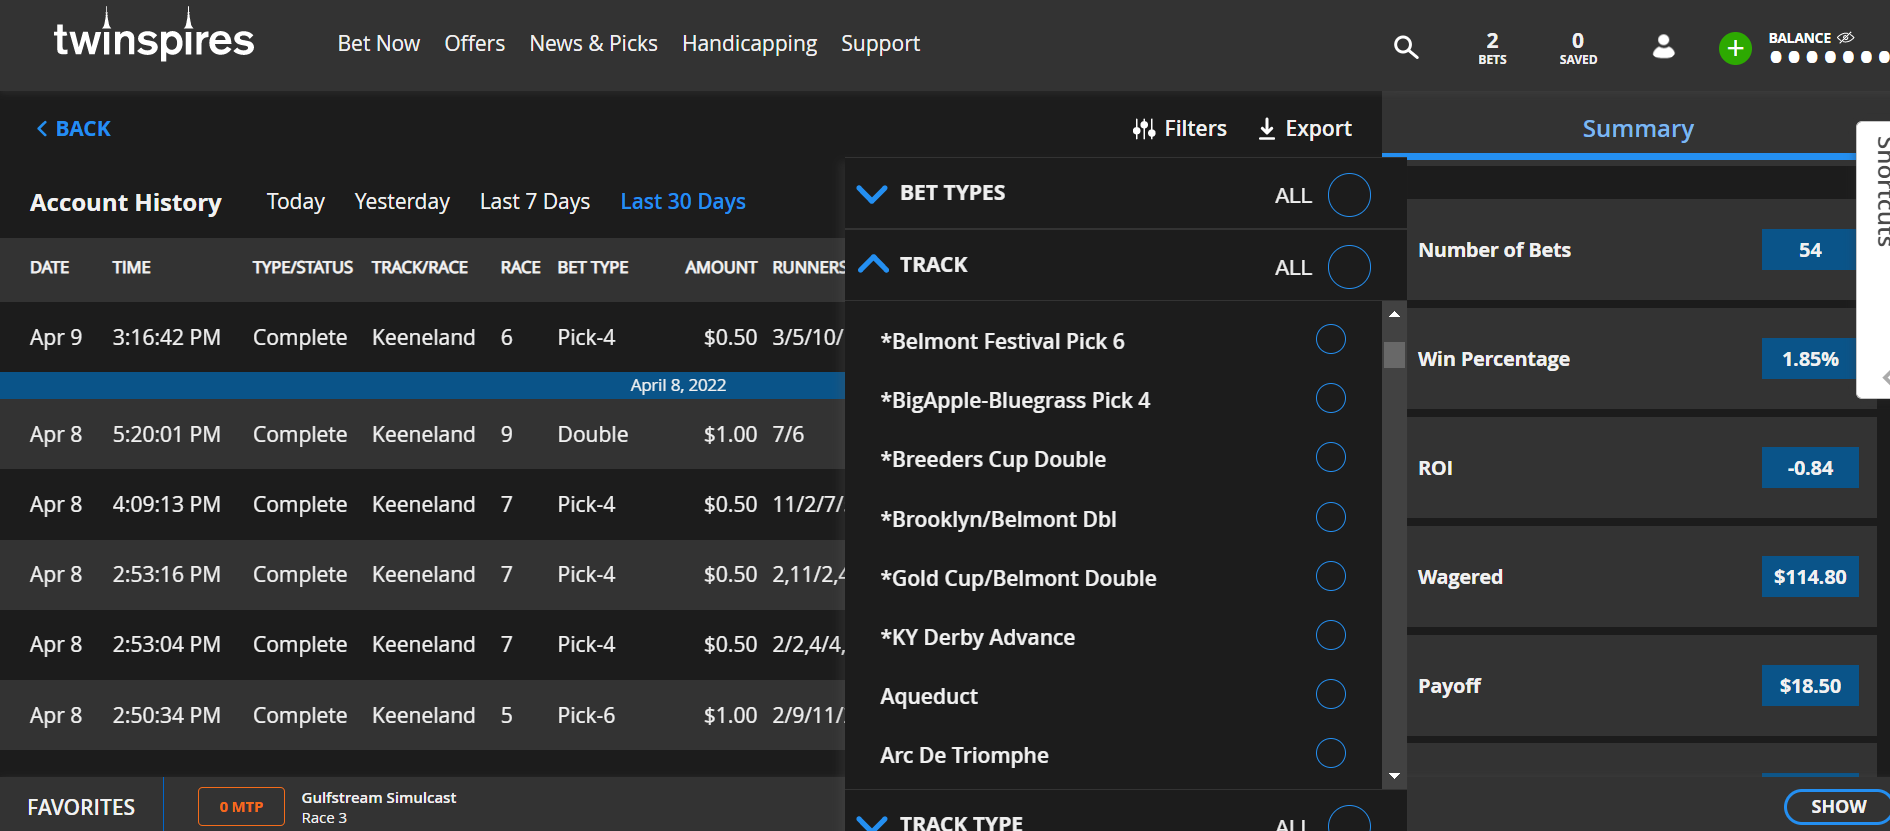Check the Aqueduct track filter
Viewport: 1890px width, 831px height.
(x=1330, y=694)
